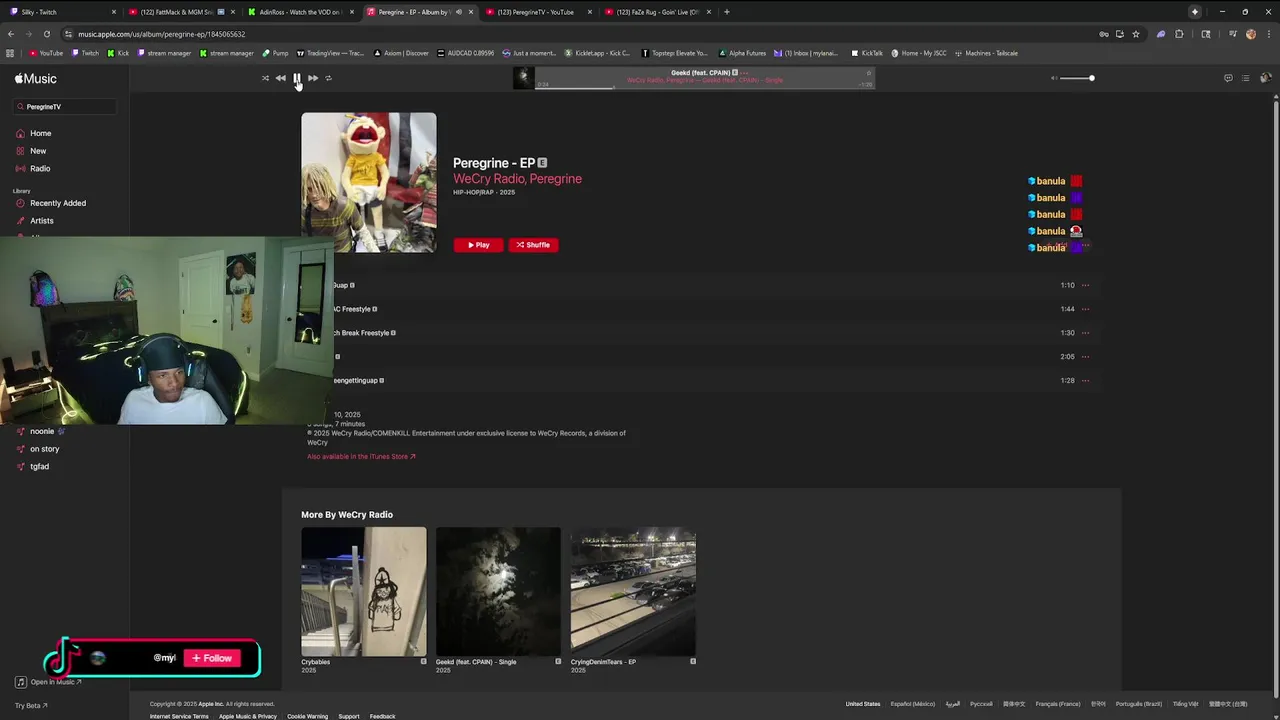Focus the PeregrineTV search field
1280x720 pixels.
(65, 106)
